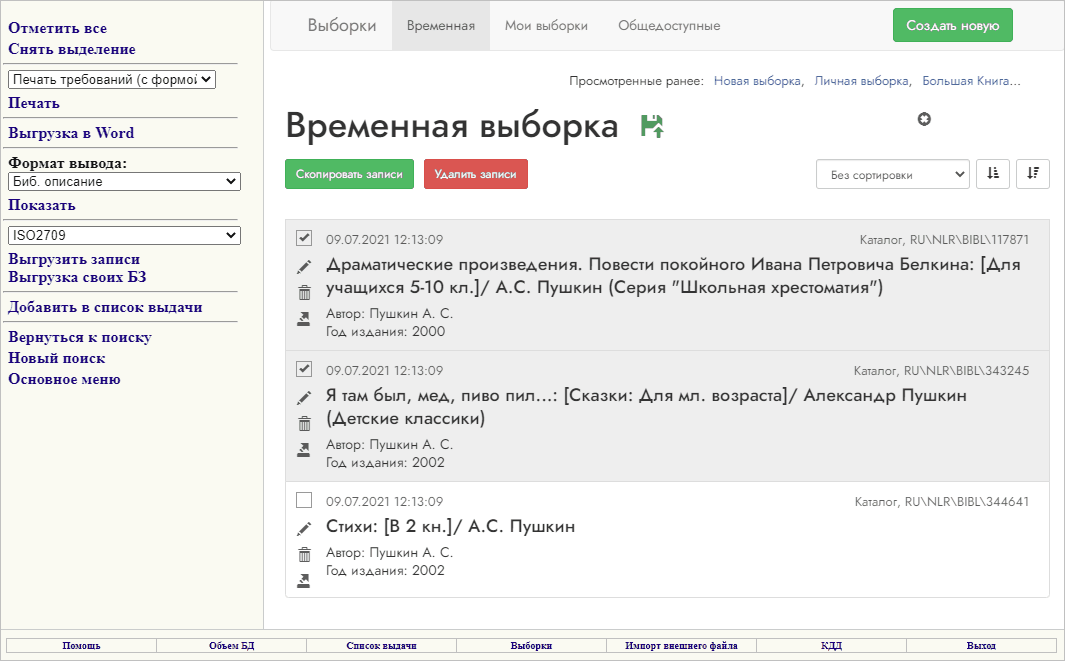Click the Основное меню link

65,379
